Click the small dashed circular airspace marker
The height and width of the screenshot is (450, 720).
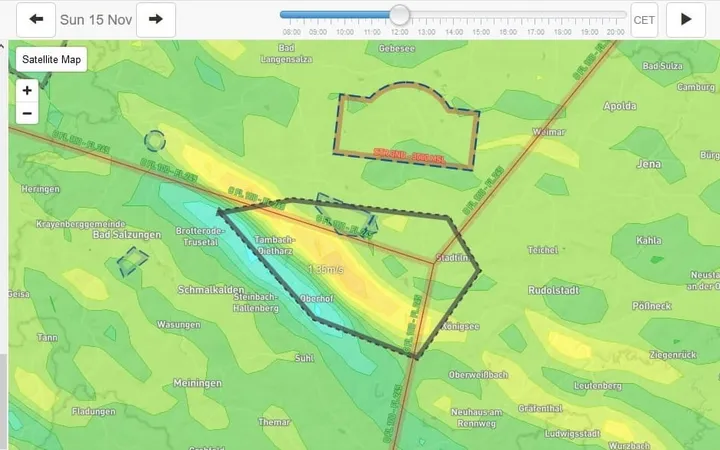[155, 141]
